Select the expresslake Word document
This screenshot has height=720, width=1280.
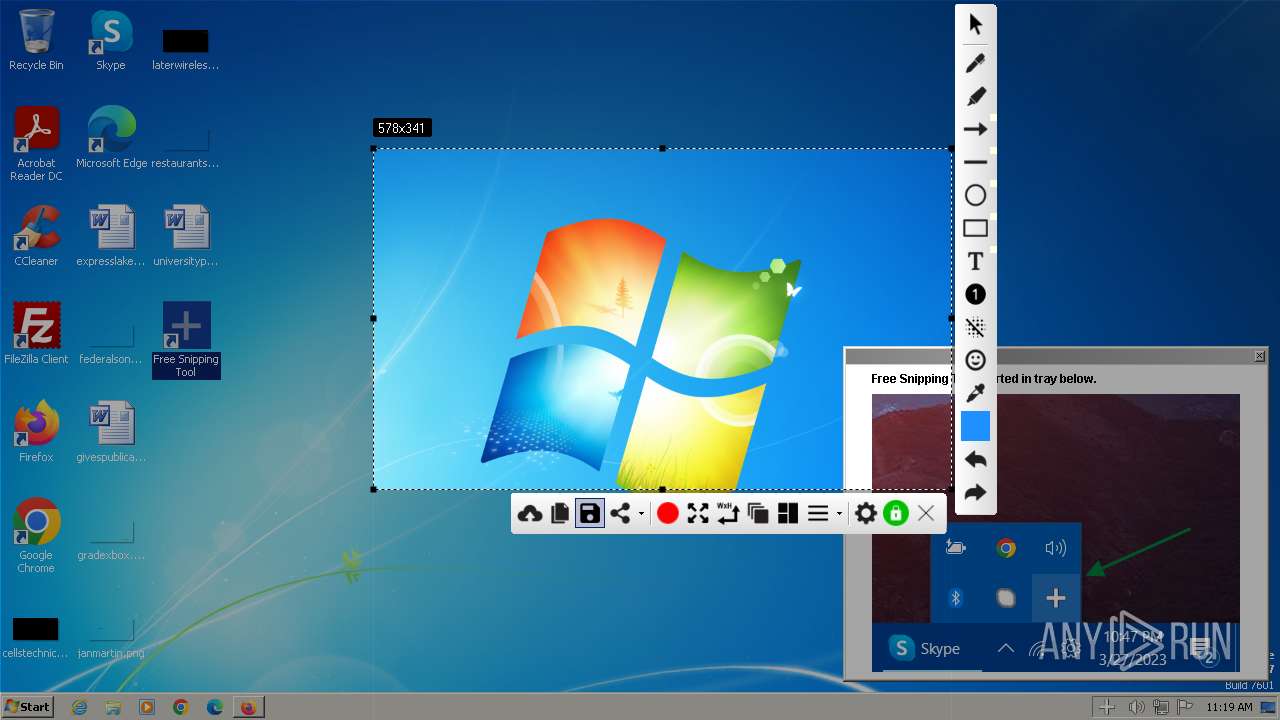[111, 236]
